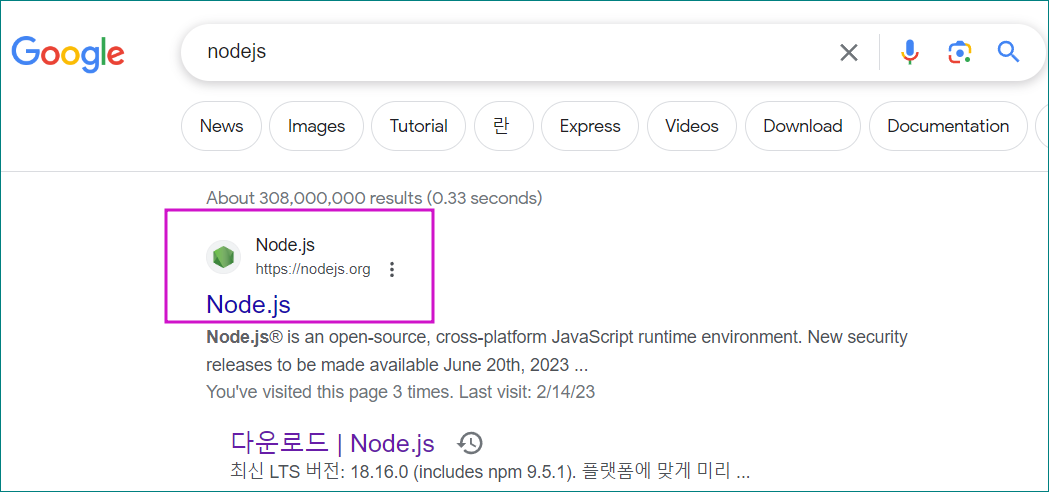The height and width of the screenshot is (492, 1049).
Task: Select the Tutorial filter chip
Action: (418, 126)
